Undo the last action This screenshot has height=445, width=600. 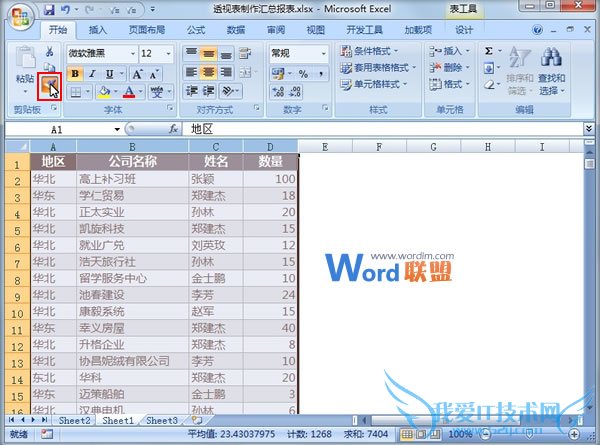click(x=65, y=10)
